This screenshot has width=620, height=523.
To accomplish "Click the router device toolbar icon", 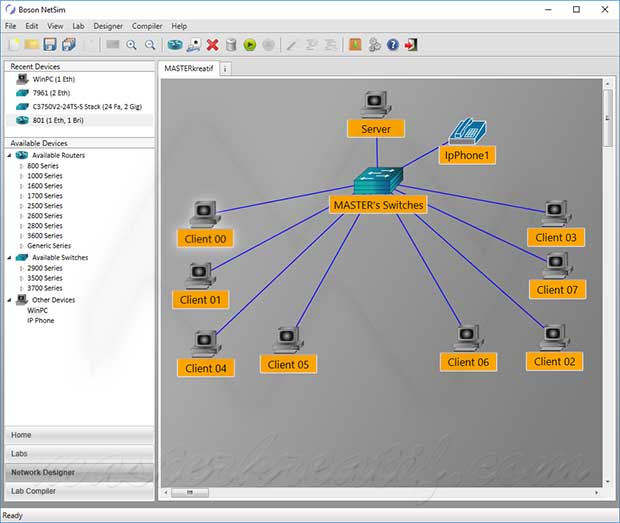I will 175,45.
